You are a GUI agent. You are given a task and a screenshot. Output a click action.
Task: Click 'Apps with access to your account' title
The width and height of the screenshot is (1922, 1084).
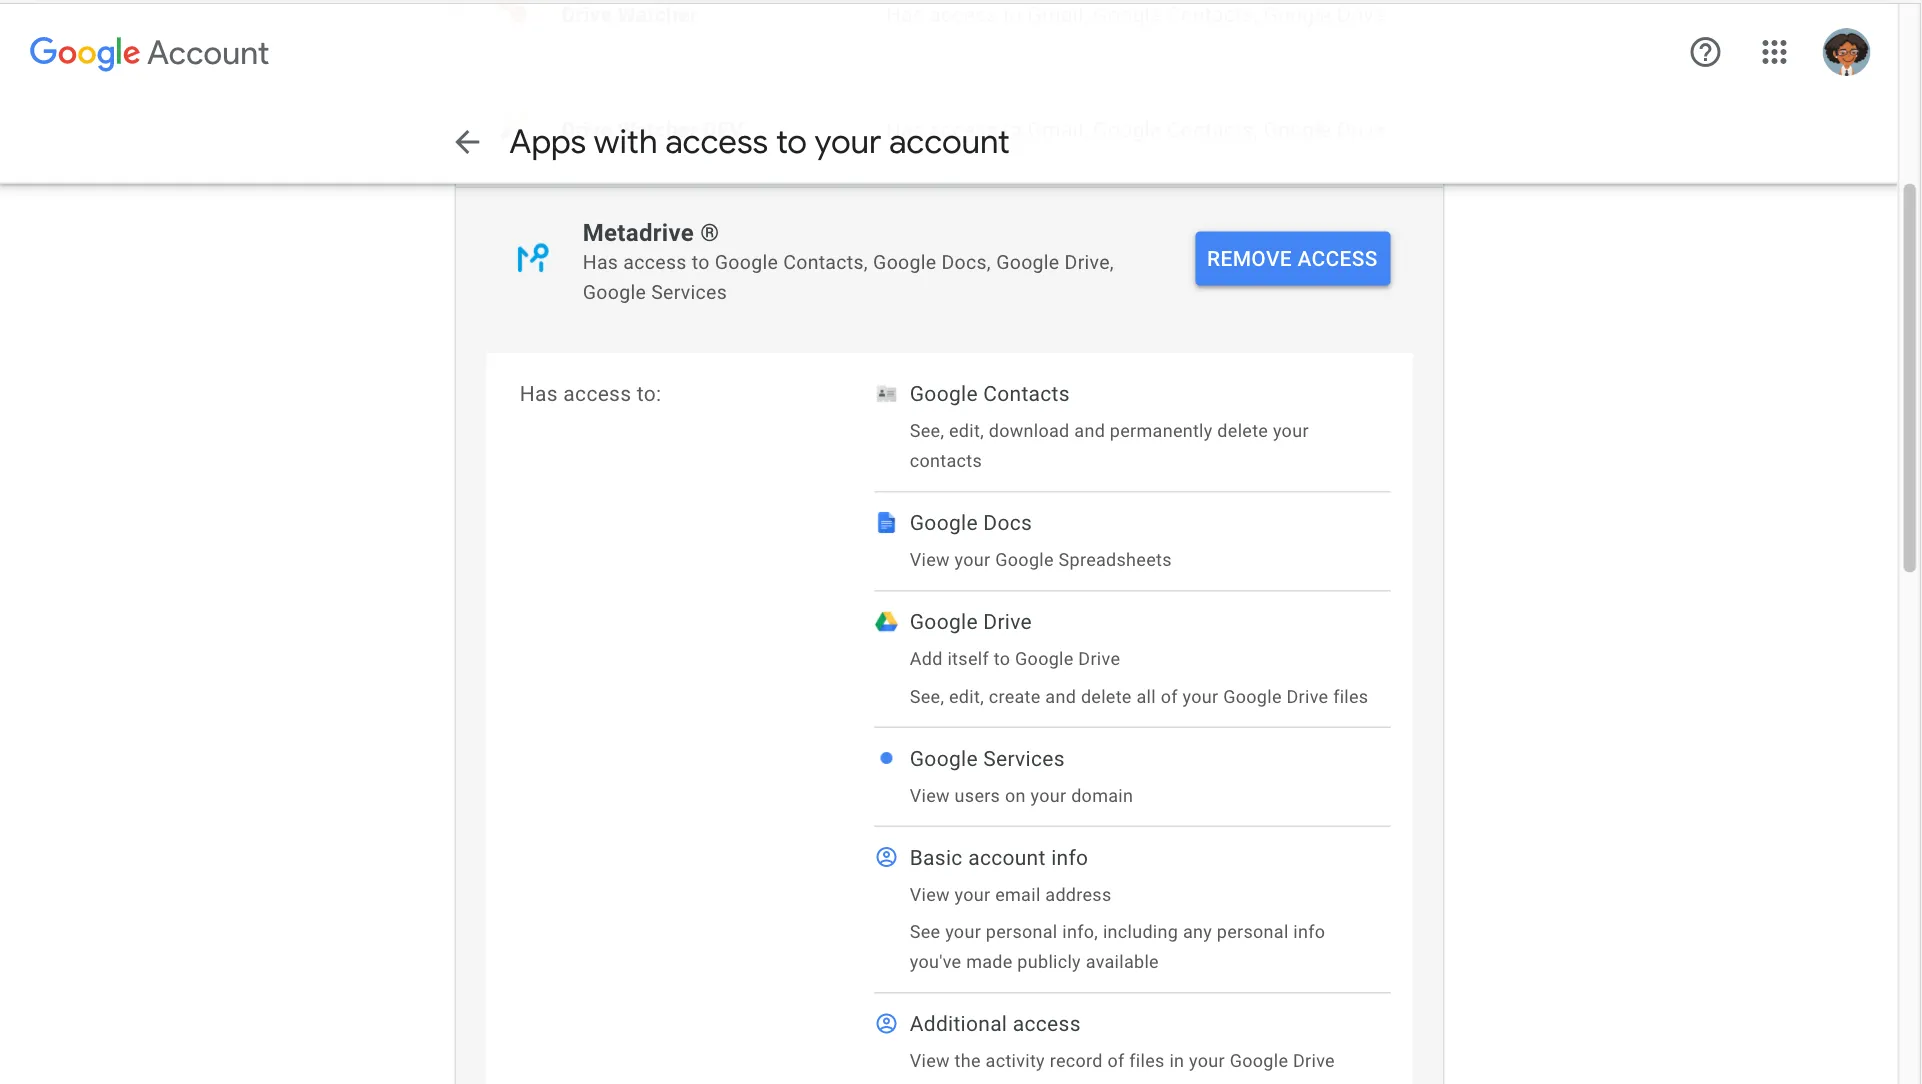click(x=759, y=142)
